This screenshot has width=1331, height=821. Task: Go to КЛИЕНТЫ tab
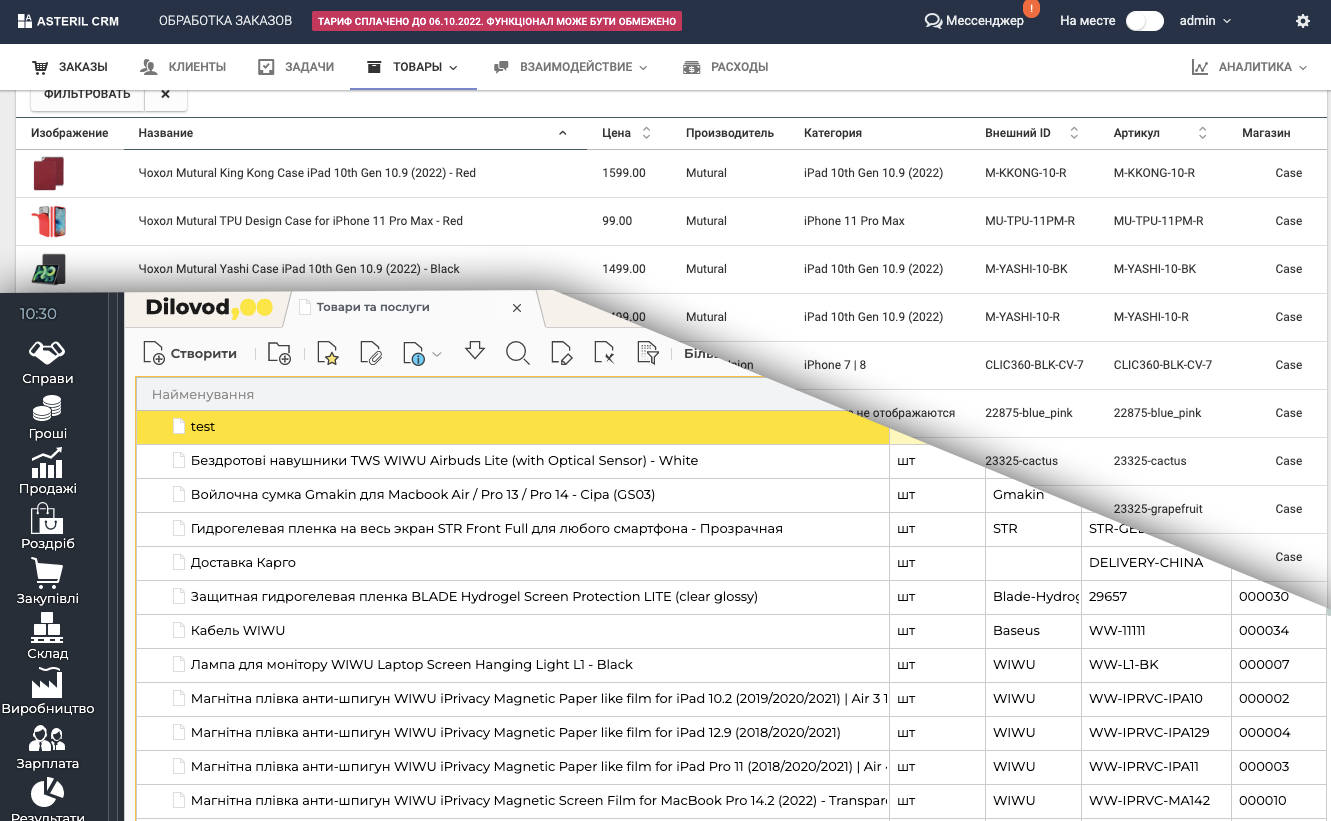[184, 67]
